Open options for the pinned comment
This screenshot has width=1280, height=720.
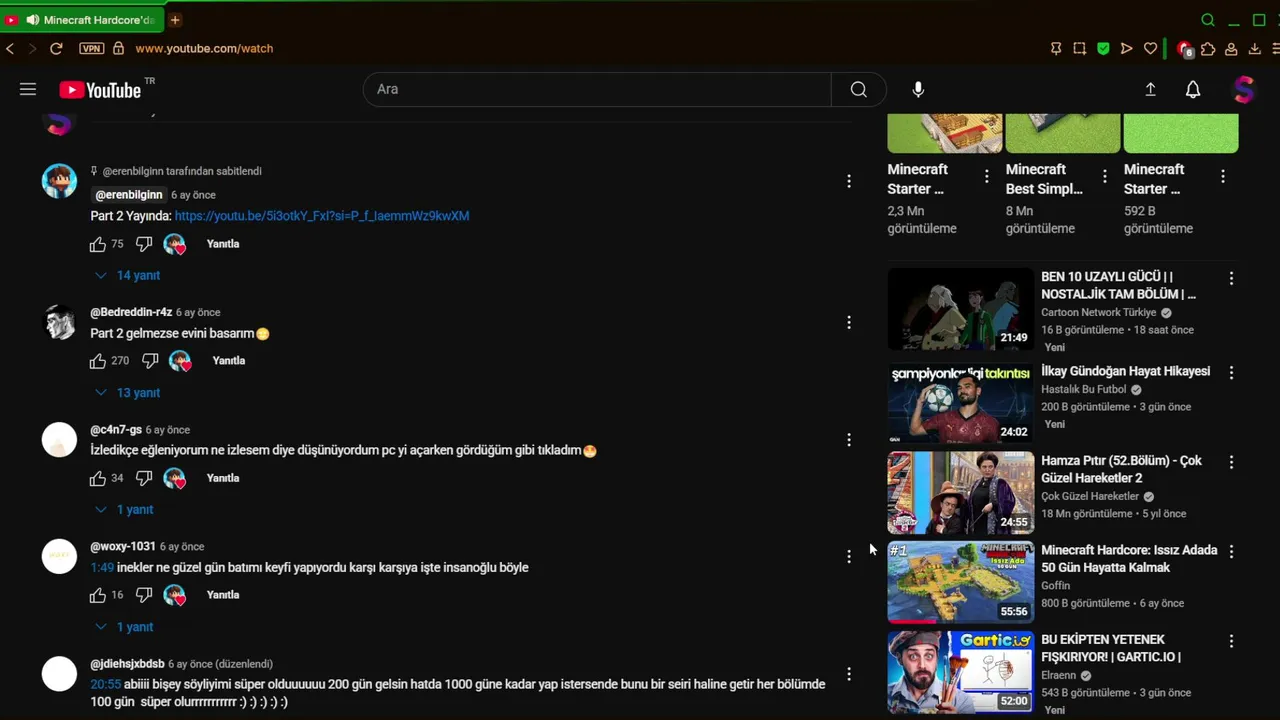click(x=849, y=181)
